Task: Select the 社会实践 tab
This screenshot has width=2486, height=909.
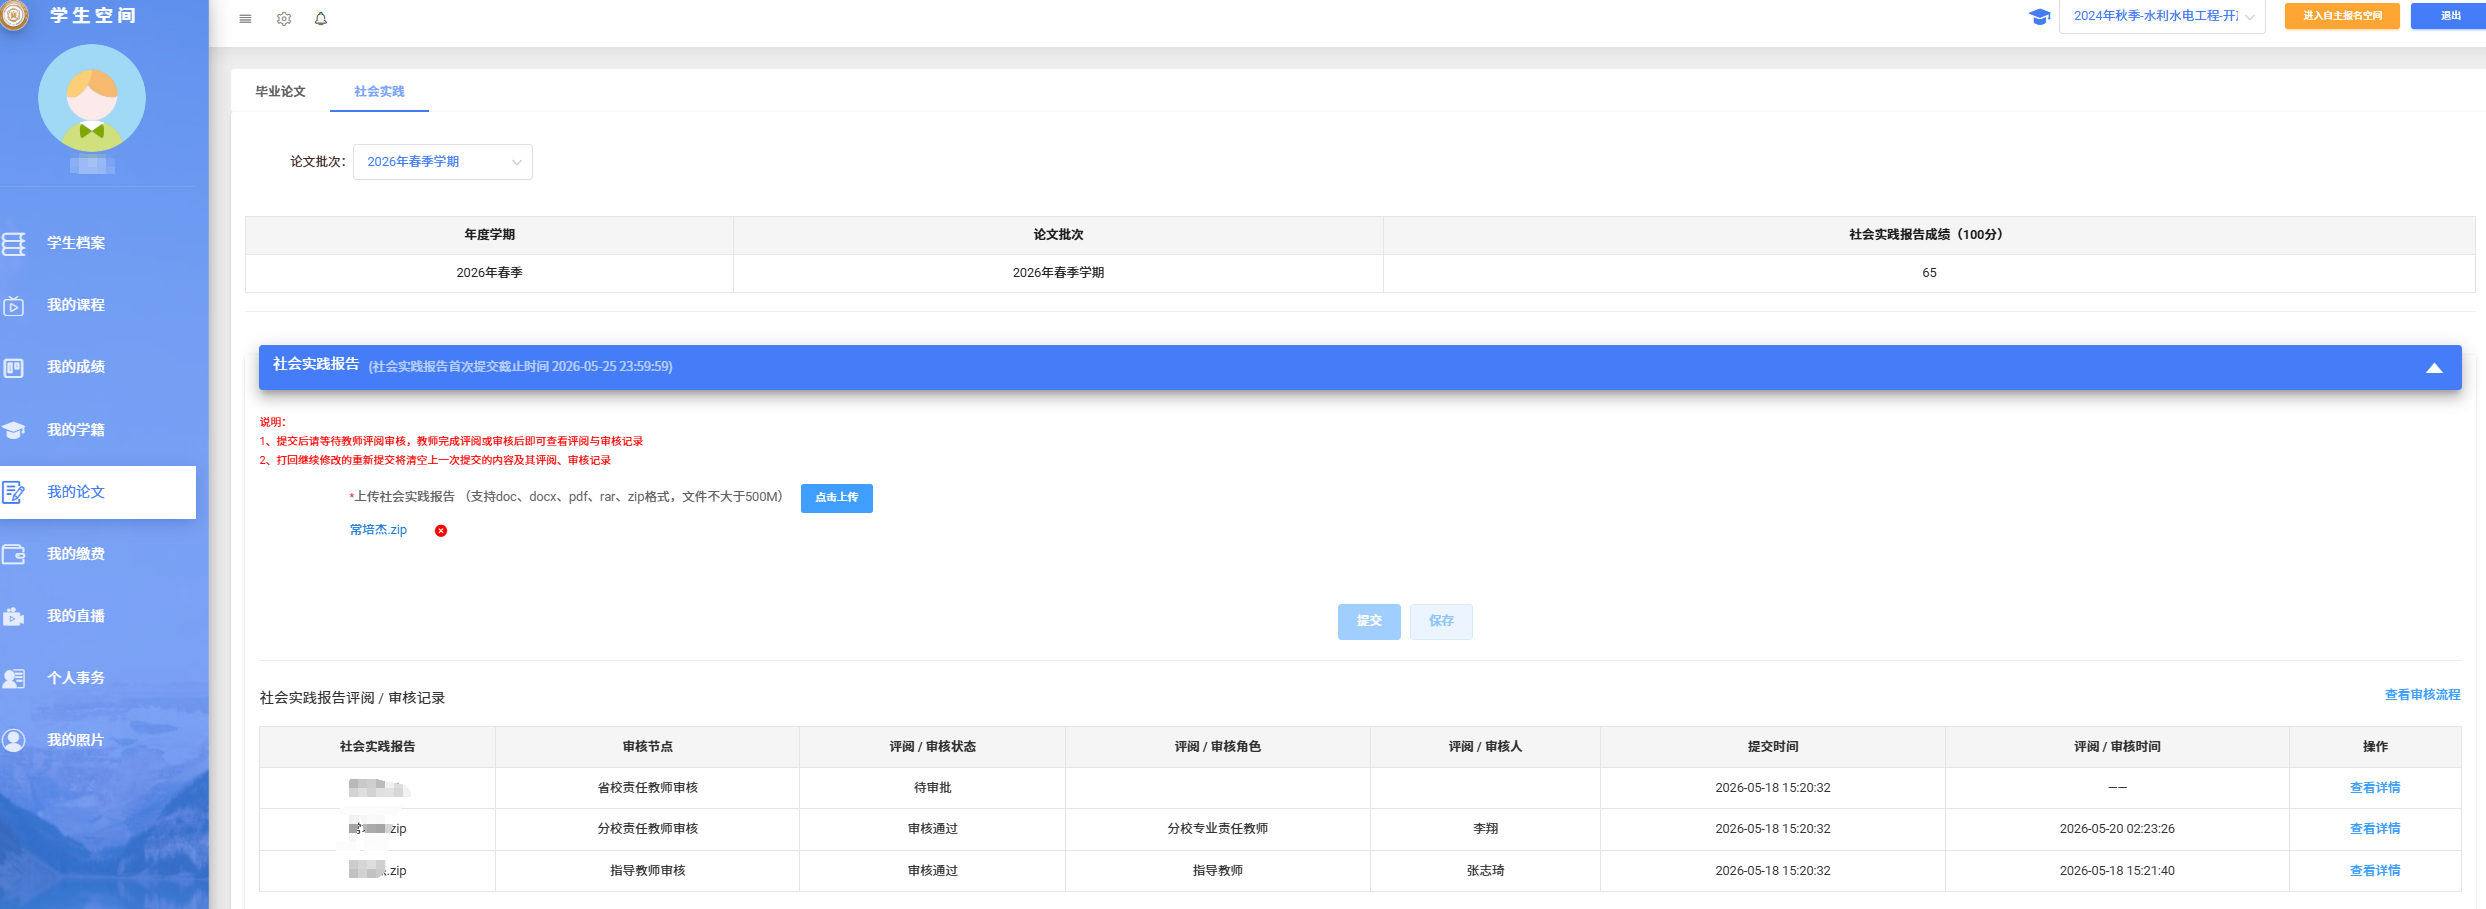Action: pos(379,91)
